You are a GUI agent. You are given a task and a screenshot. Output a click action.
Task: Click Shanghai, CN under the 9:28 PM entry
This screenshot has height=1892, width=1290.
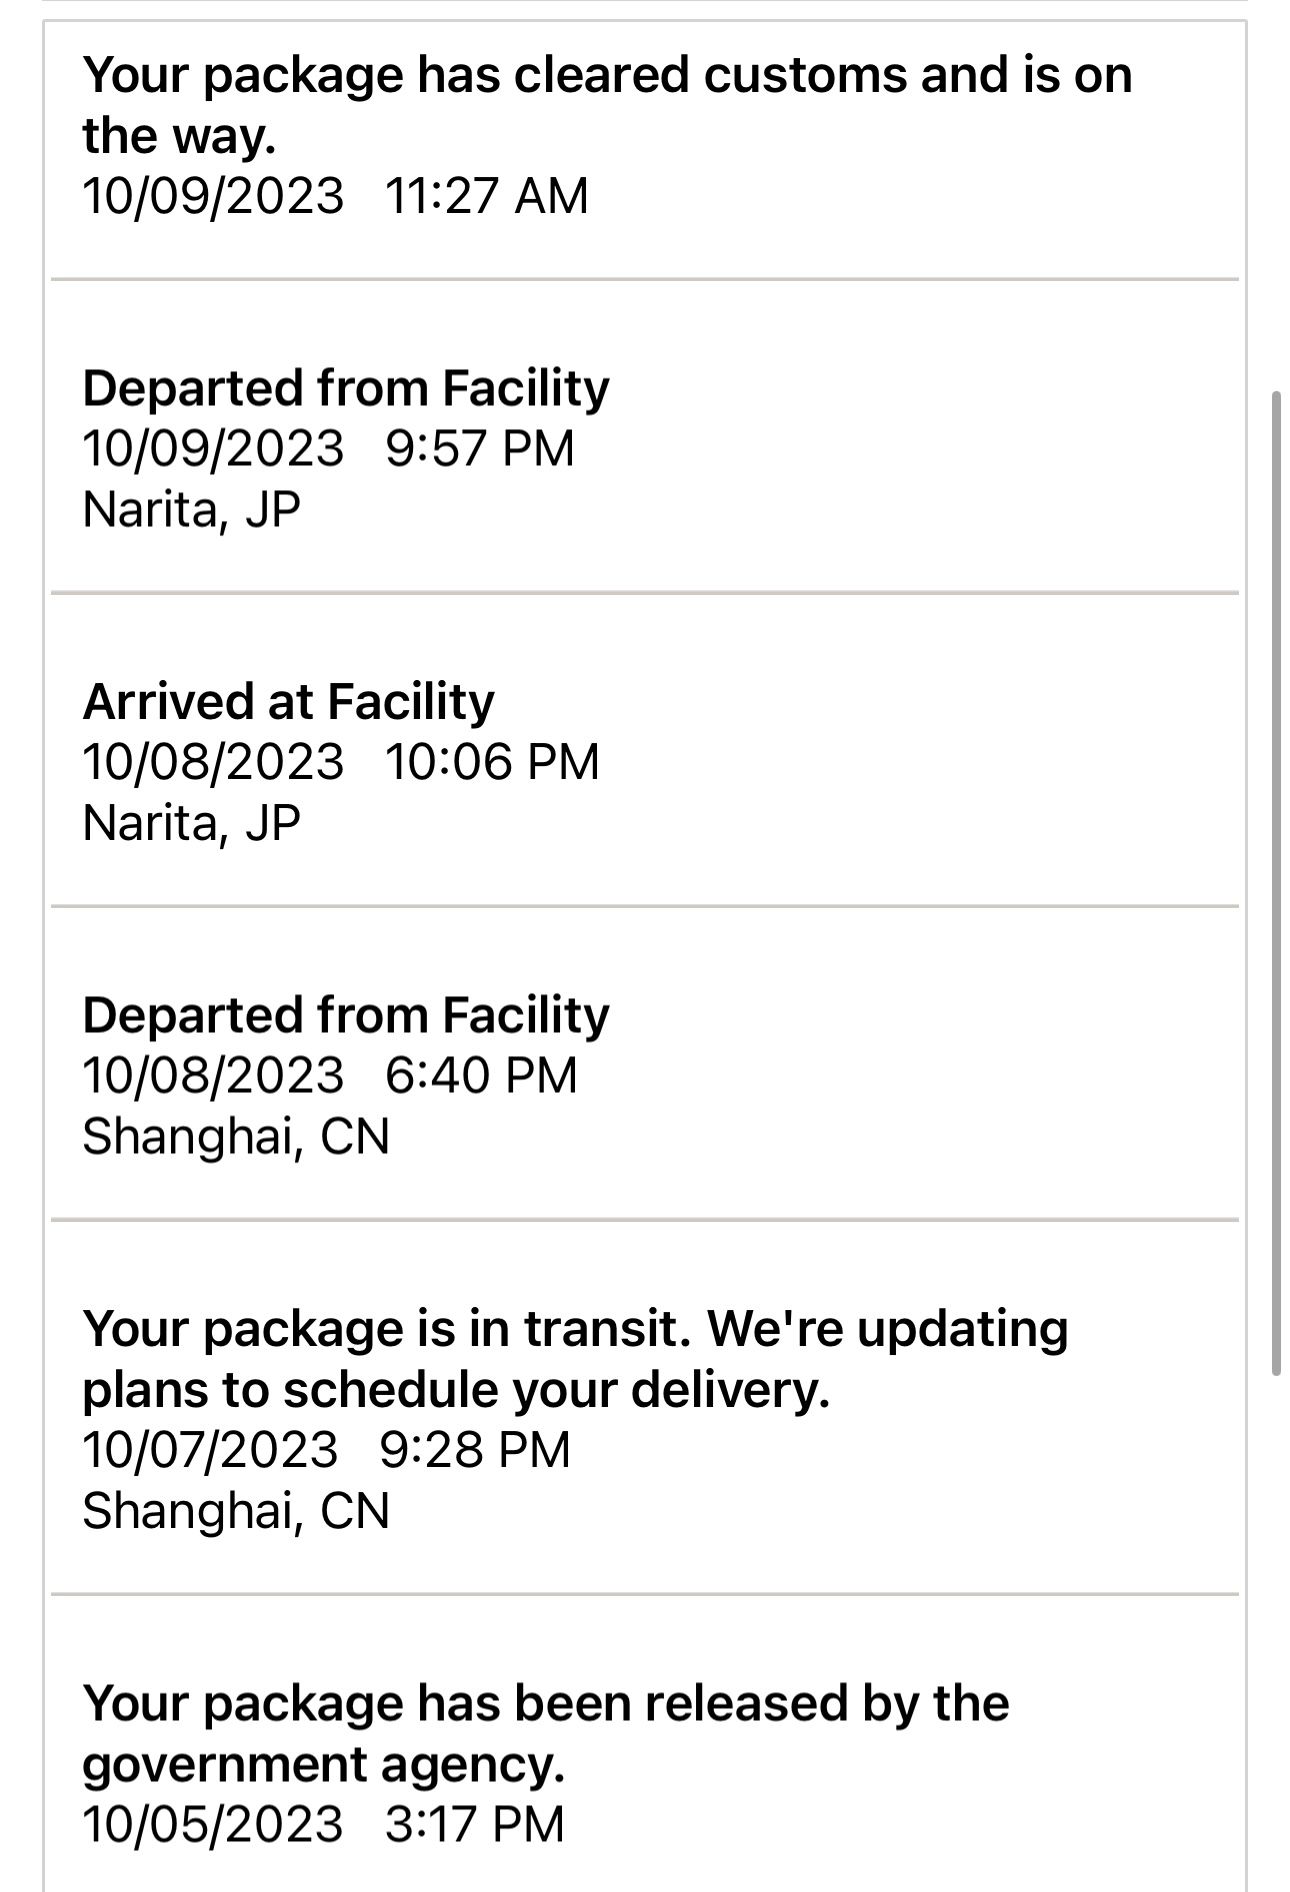236,1511
